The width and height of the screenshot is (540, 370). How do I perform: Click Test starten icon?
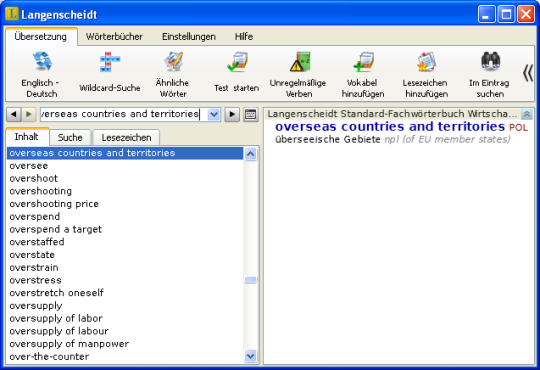(x=237, y=72)
